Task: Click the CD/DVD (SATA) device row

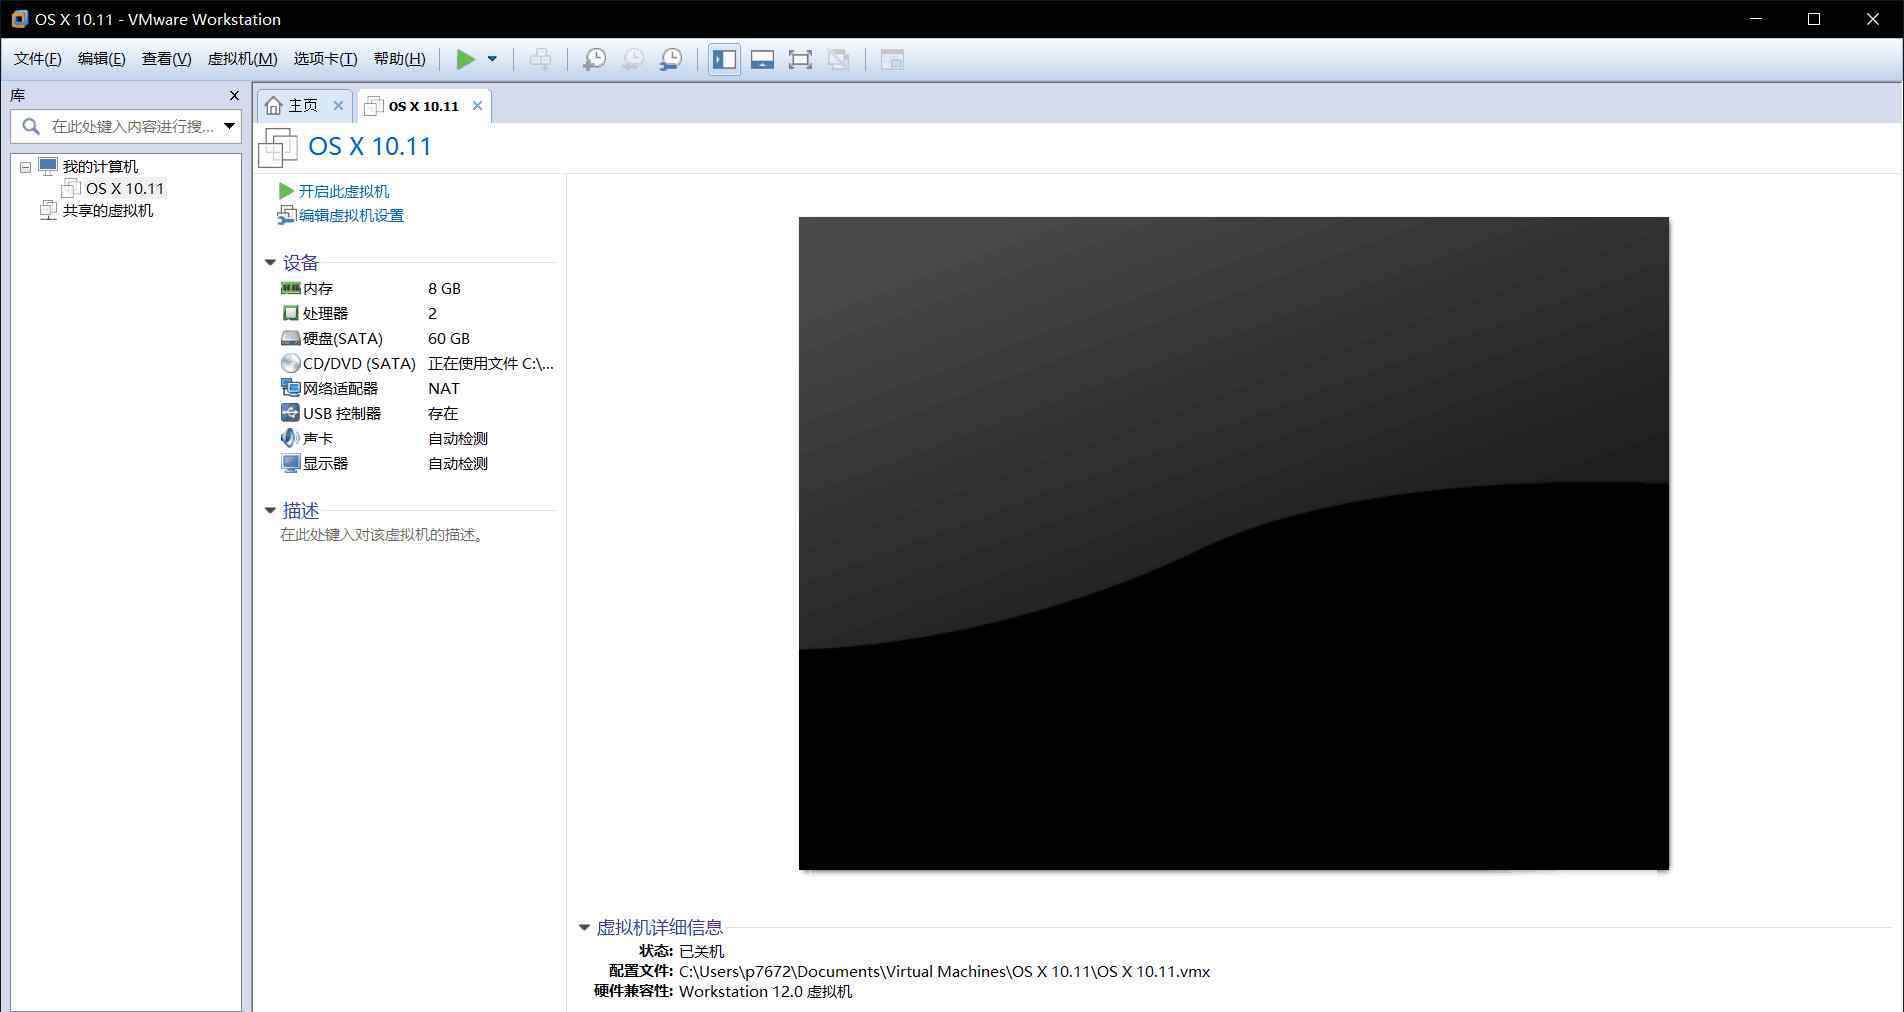Action: click(x=417, y=363)
